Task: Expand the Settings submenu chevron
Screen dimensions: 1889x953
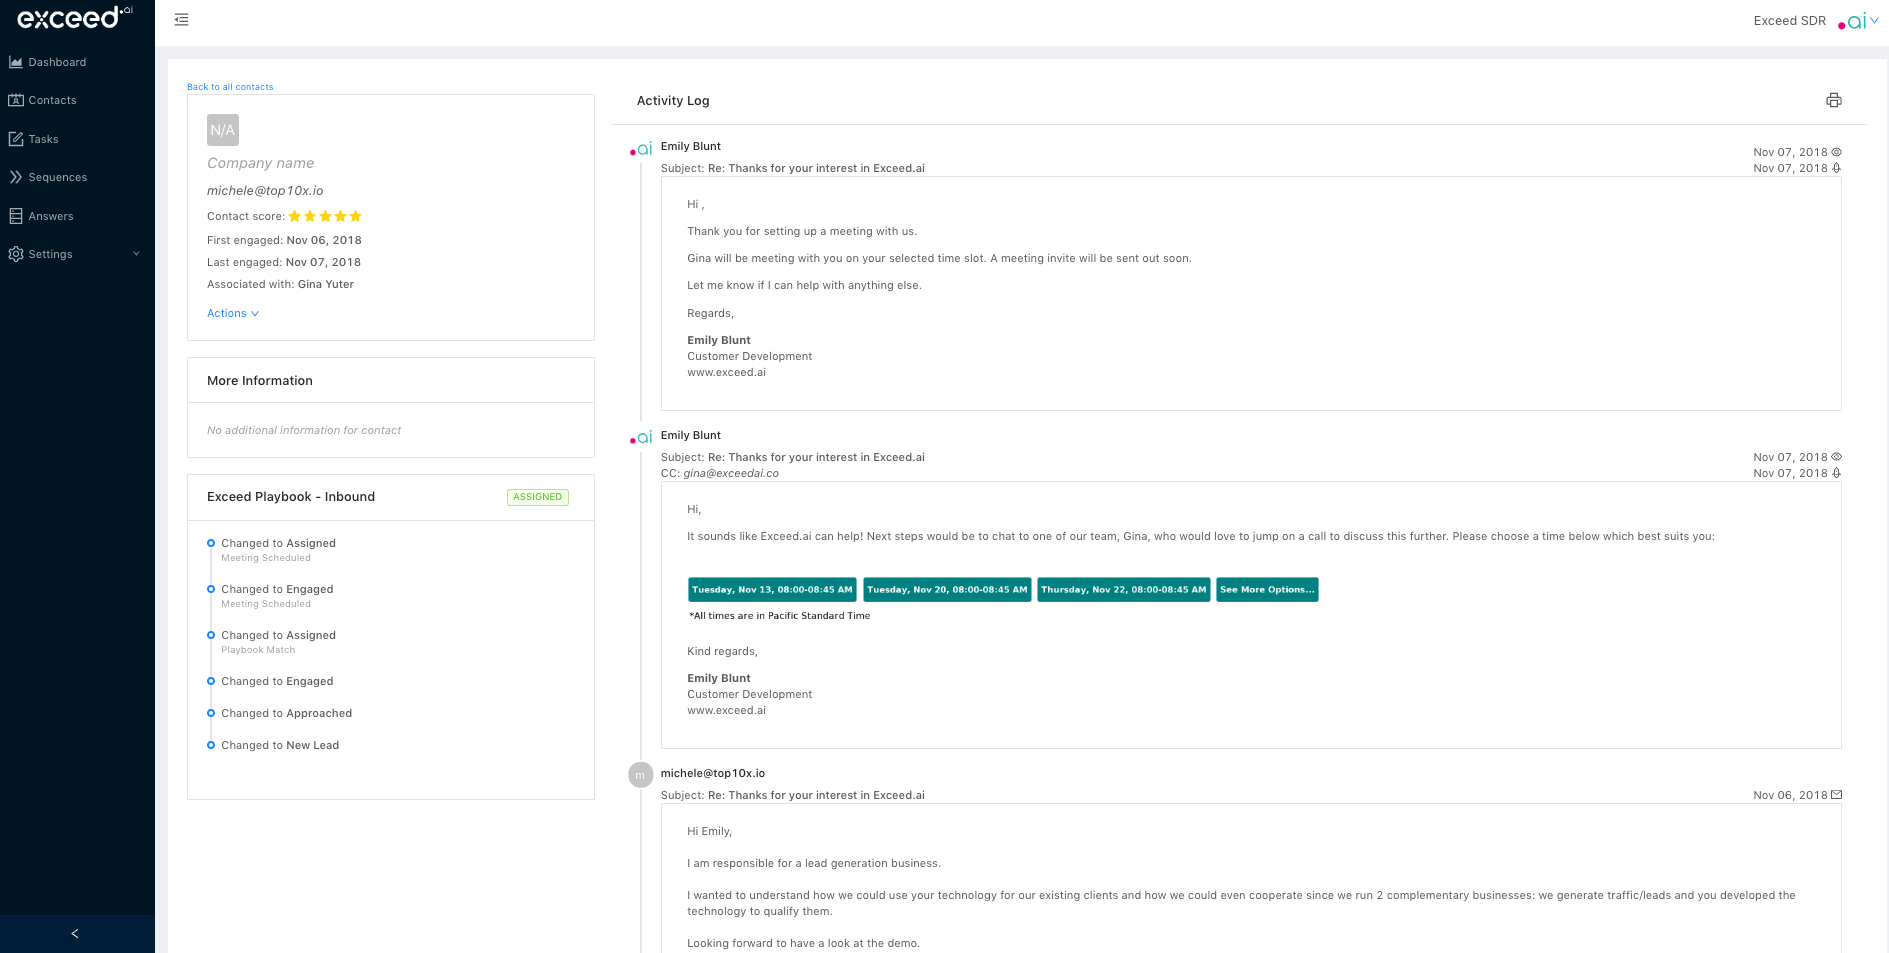Action: point(137,254)
